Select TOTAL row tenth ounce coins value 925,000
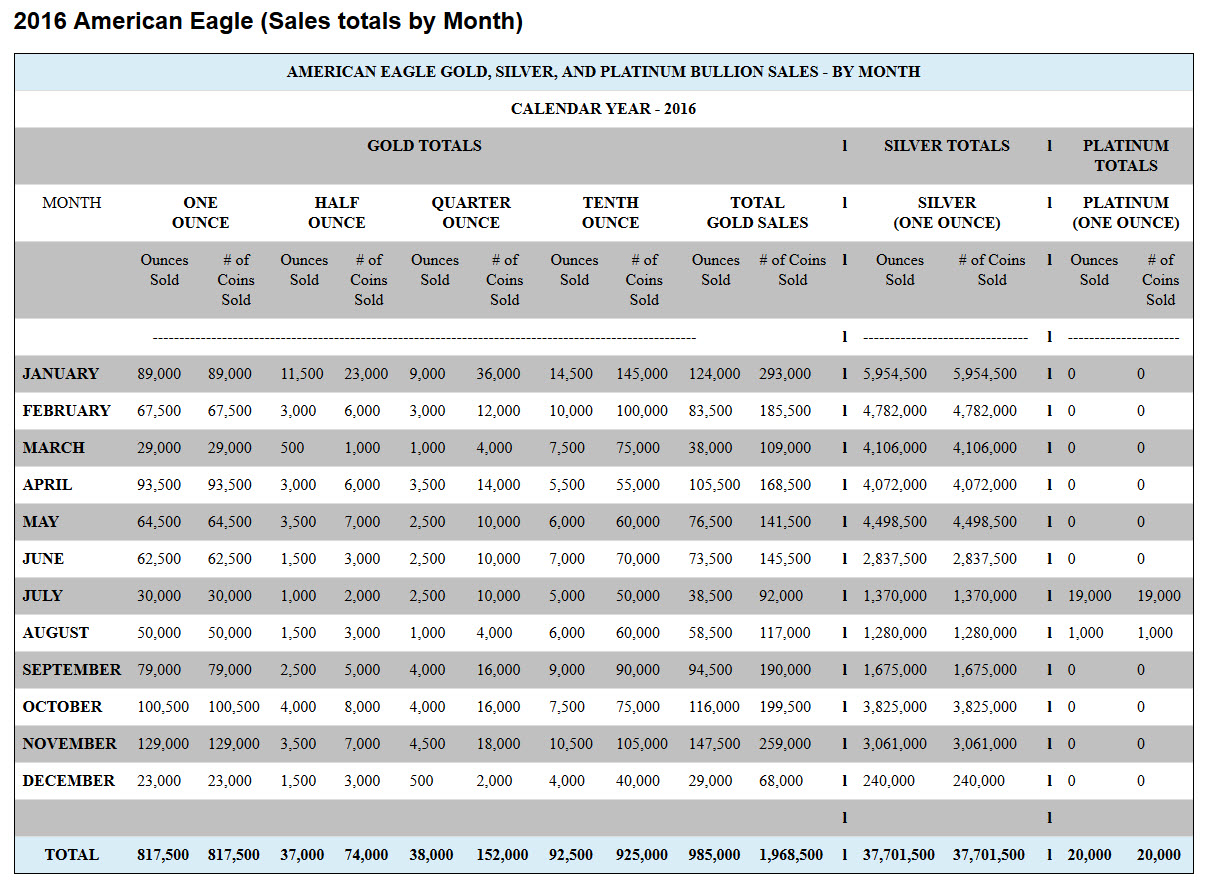The width and height of the screenshot is (1206, 883). pos(642,855)
